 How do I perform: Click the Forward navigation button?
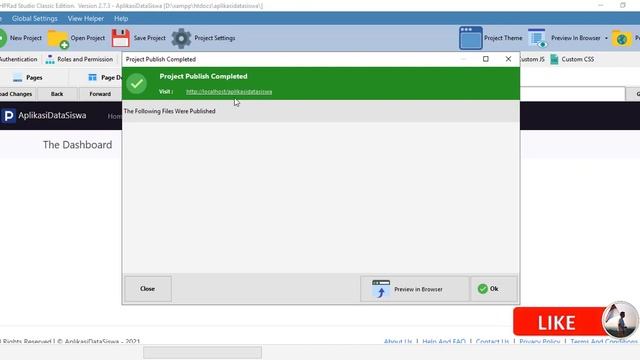pyautogui.click(x=100, y=94)
